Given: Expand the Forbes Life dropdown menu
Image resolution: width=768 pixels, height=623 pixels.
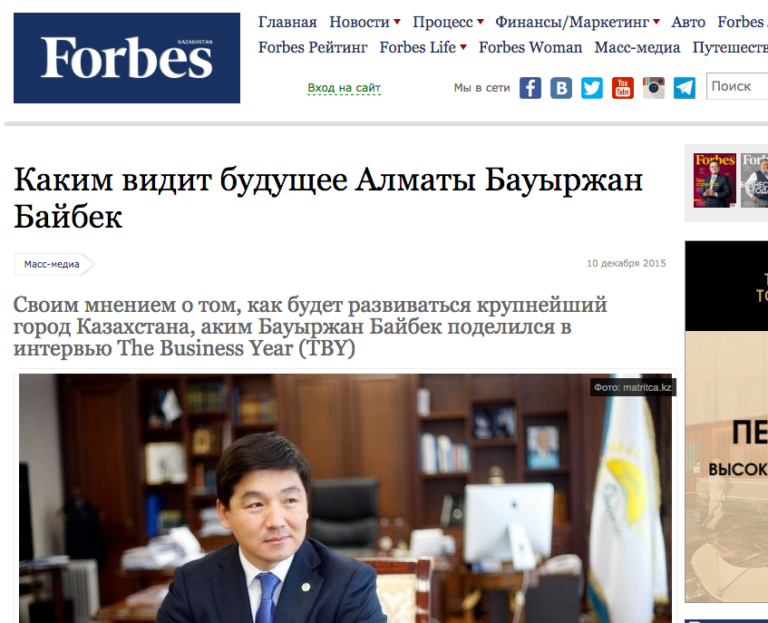Looking at the screenshot, I should click(423, 48).
